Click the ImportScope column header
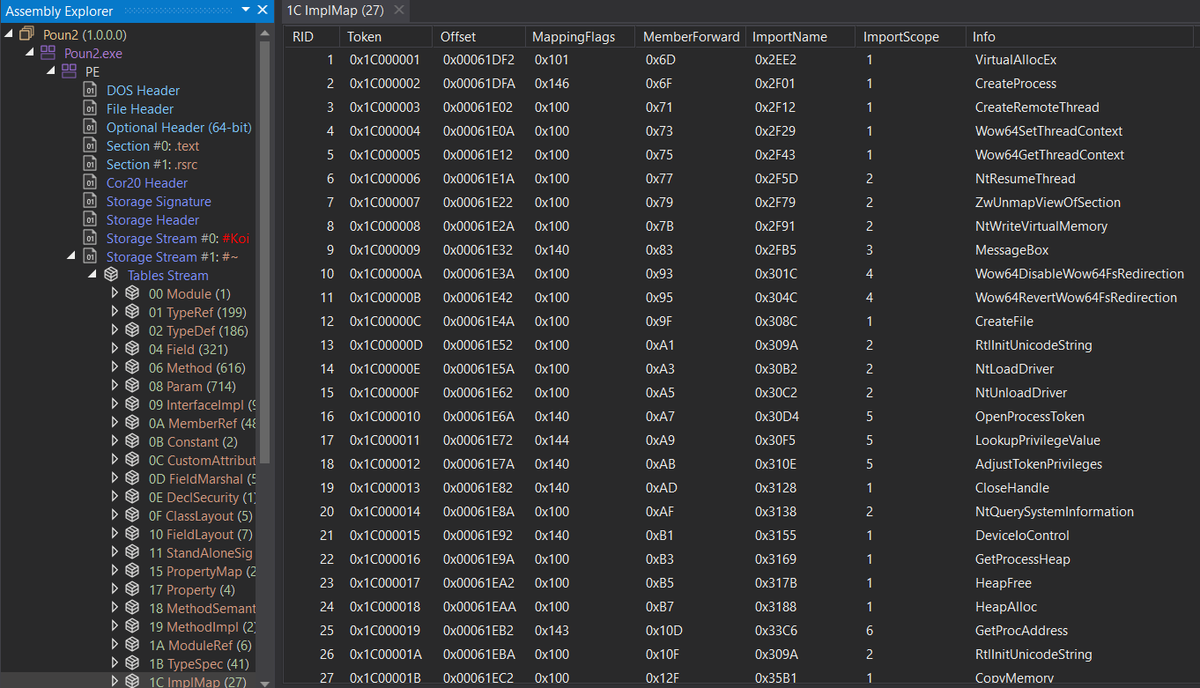The width and height of the screenshot is (1200, 688). click(911, 37)
